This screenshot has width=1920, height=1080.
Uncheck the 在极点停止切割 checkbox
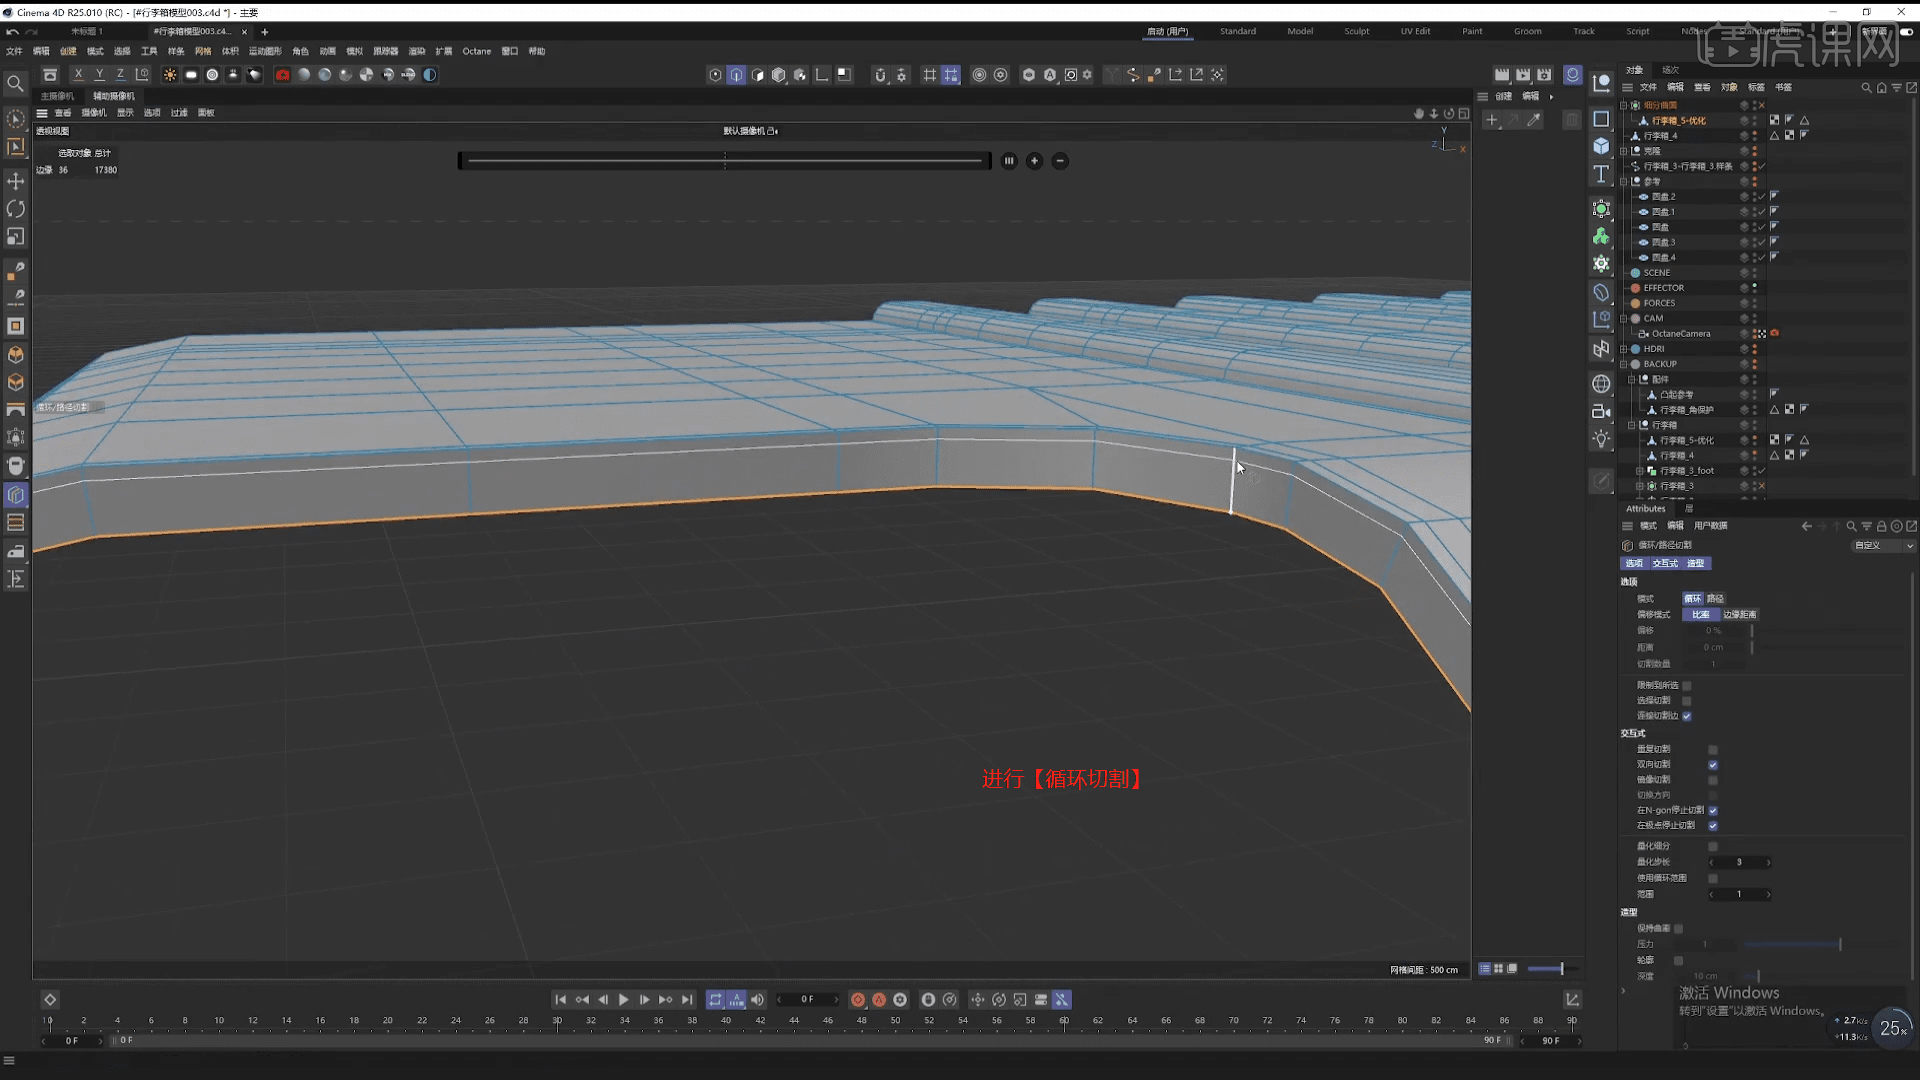[1713, 826]
